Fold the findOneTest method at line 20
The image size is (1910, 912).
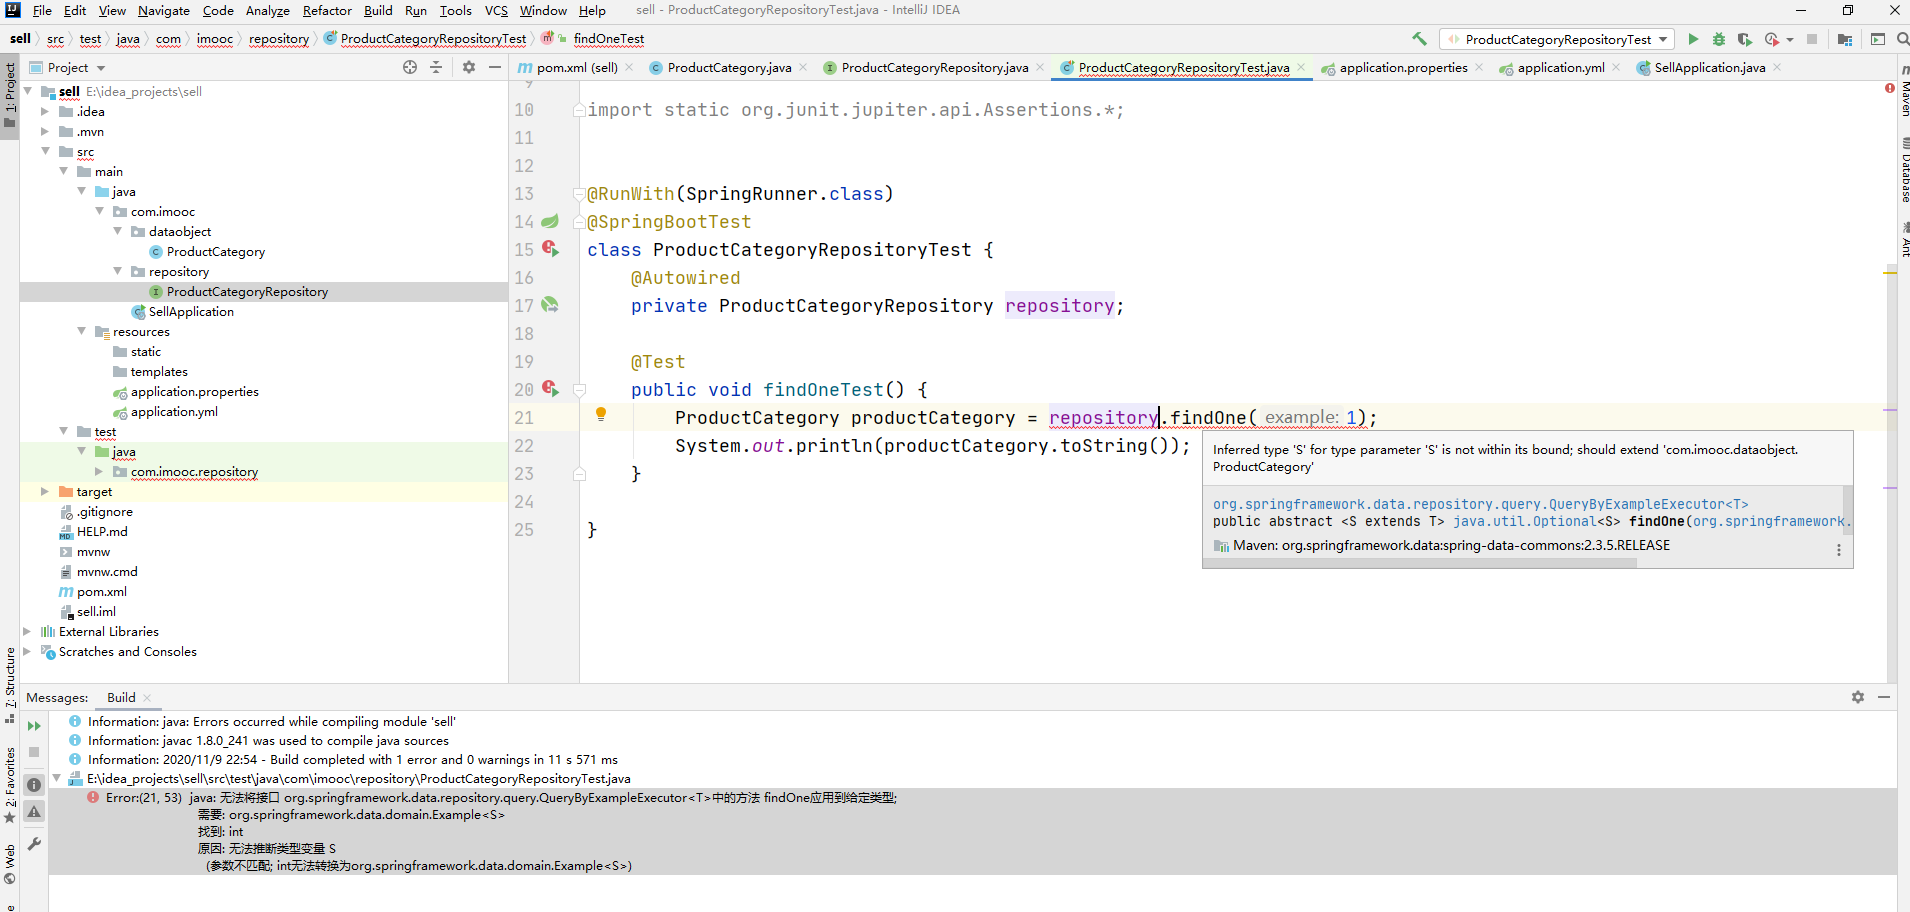(580, 390)
